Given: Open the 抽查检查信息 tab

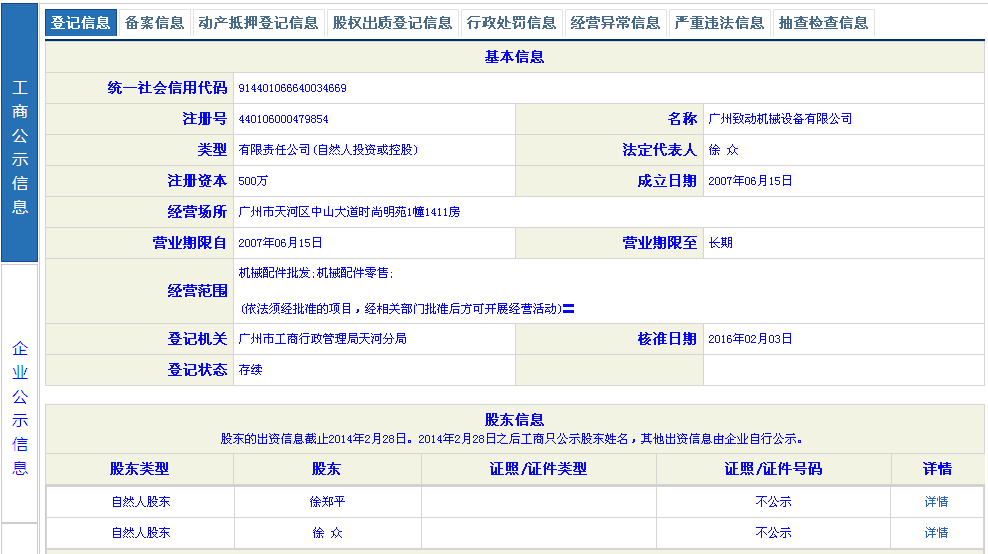Looking at the screenshot, I should click(823, 23).
